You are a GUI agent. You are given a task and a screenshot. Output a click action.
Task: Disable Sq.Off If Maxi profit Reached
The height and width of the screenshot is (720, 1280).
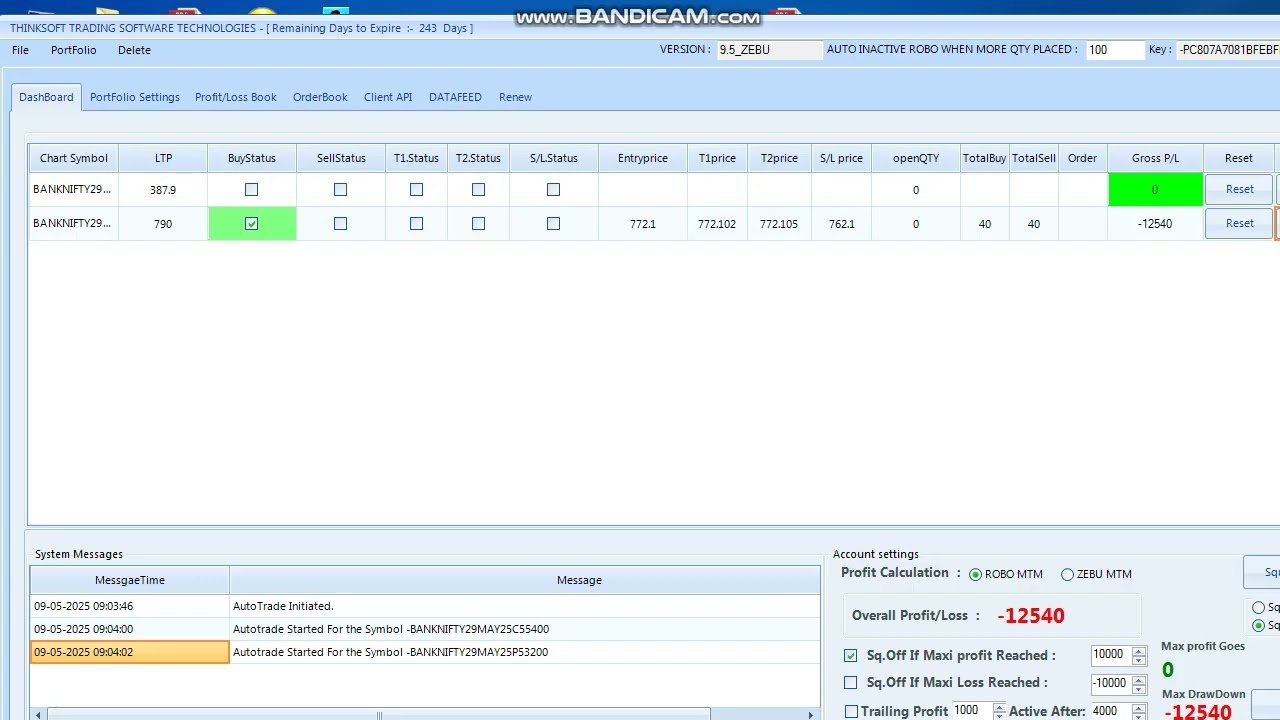pyautogui.click(x=850, y=655)
